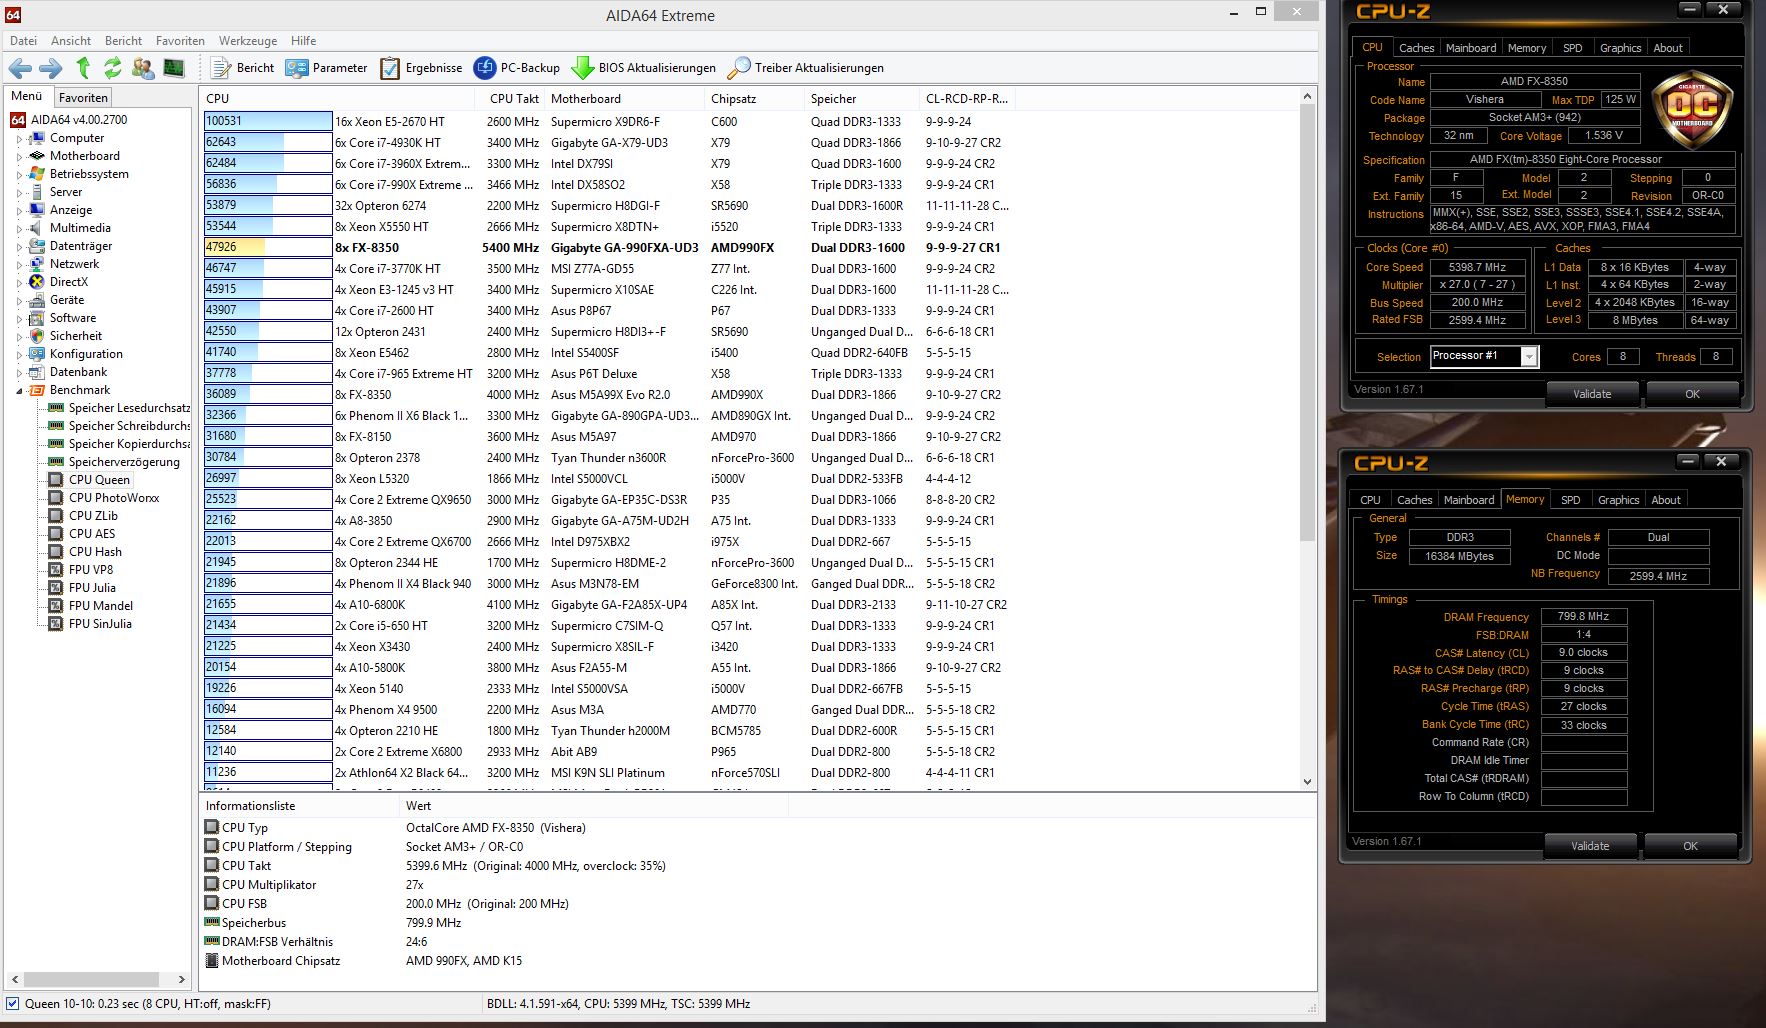The image size is (1766, 1028).
Task: Expand the Computer tree node
Action: tap(19, 139)
